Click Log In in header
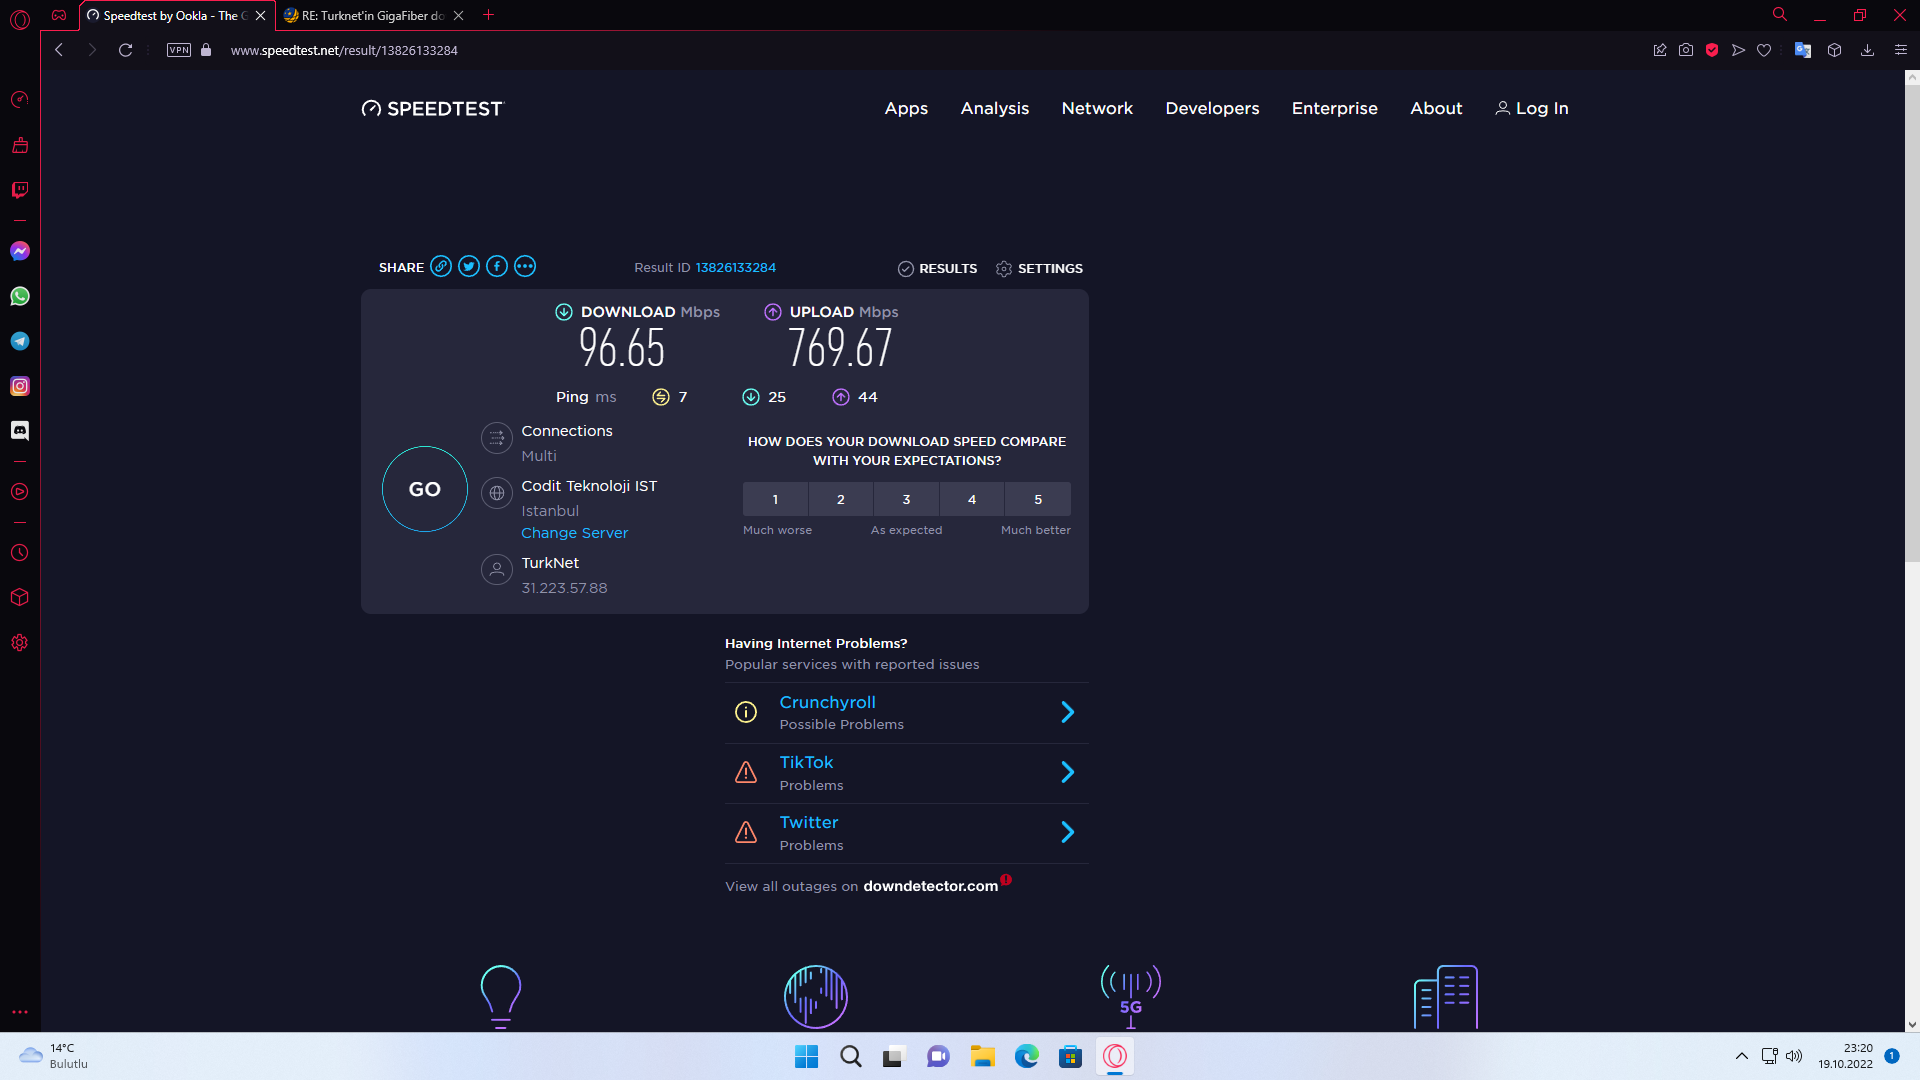Viewport: 1920px width, 1080px height. point(1531,108)
